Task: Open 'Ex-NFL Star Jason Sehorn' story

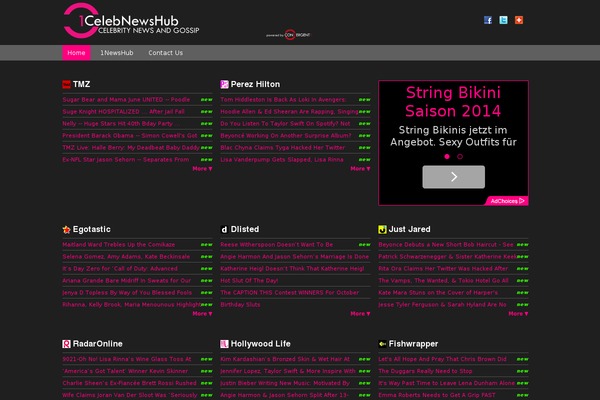Action: coord(126,160)
